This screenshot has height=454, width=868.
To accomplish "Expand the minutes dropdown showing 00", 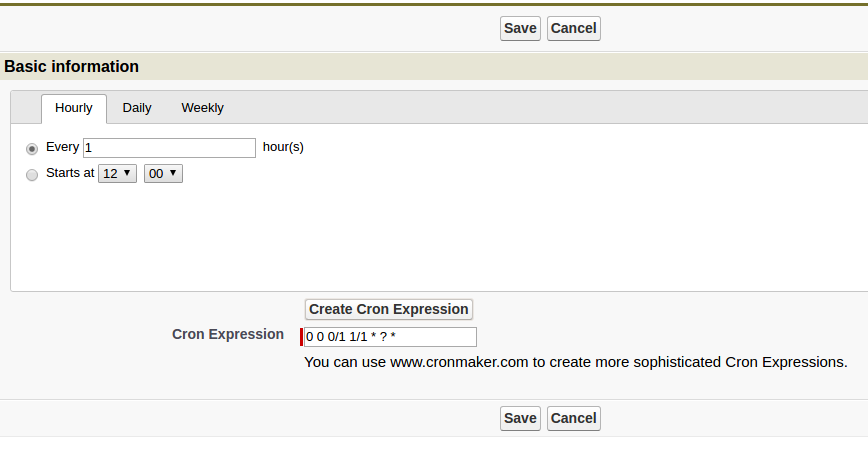I will [163, 173].
